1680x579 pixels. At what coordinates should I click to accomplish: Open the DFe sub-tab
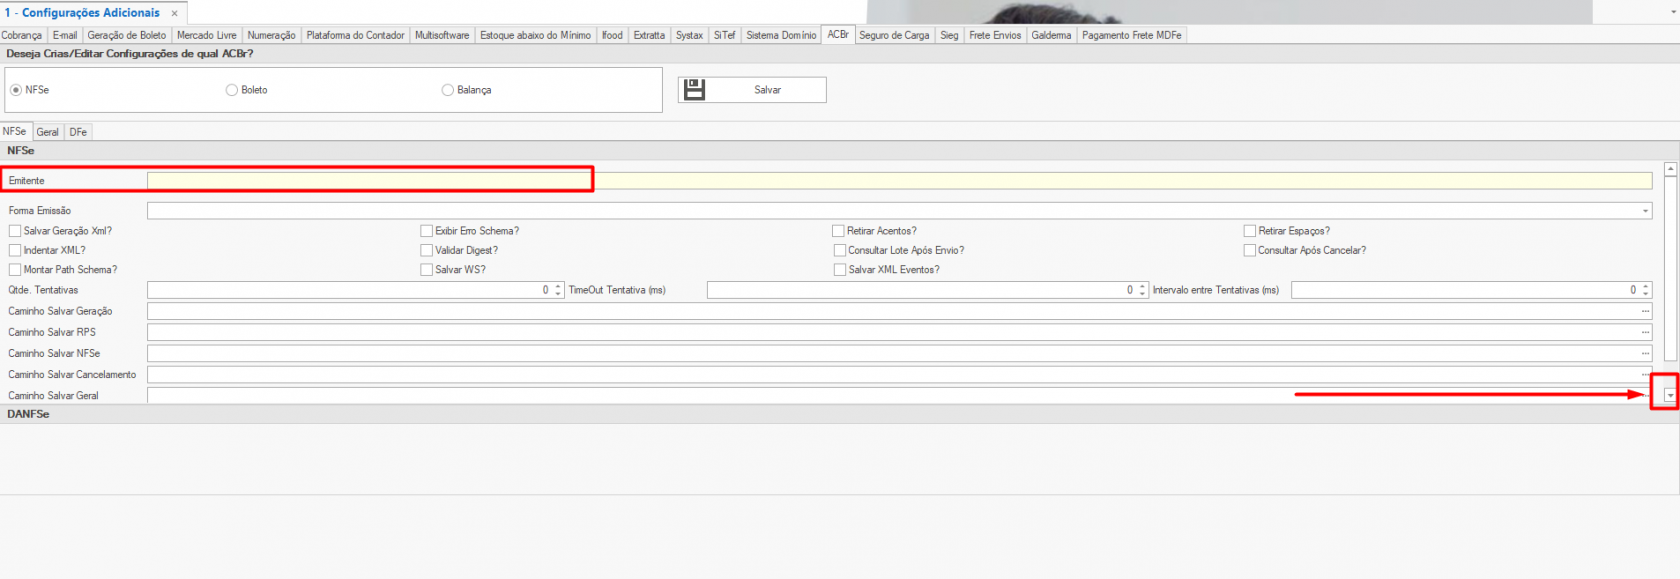78,132
